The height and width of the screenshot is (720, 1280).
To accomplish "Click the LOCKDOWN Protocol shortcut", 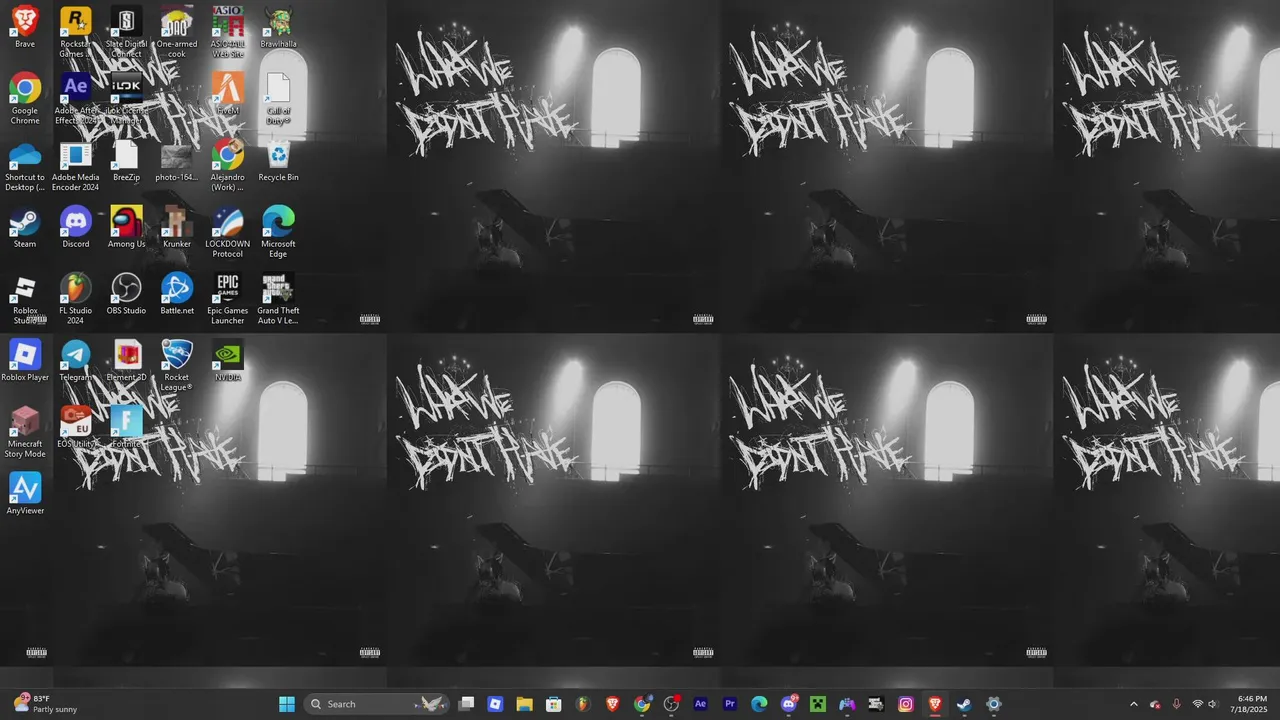I will 228,232.
